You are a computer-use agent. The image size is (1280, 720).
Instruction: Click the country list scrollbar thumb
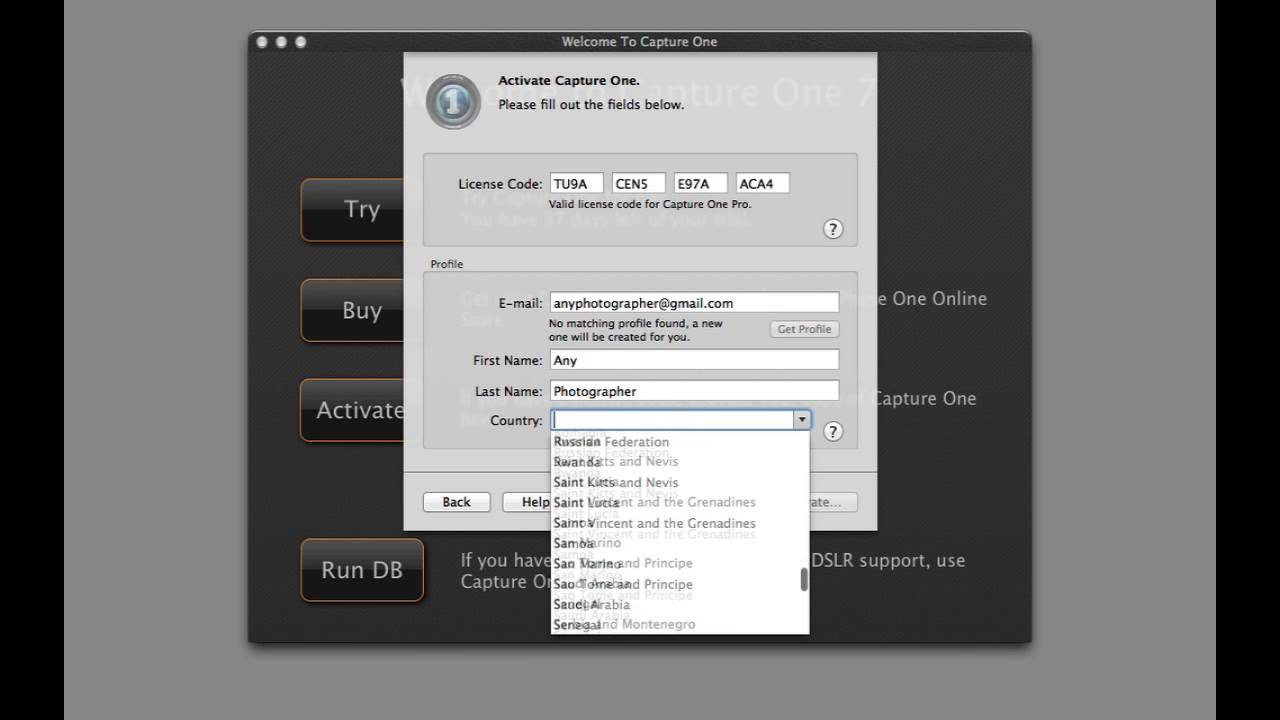pos(804,580)
